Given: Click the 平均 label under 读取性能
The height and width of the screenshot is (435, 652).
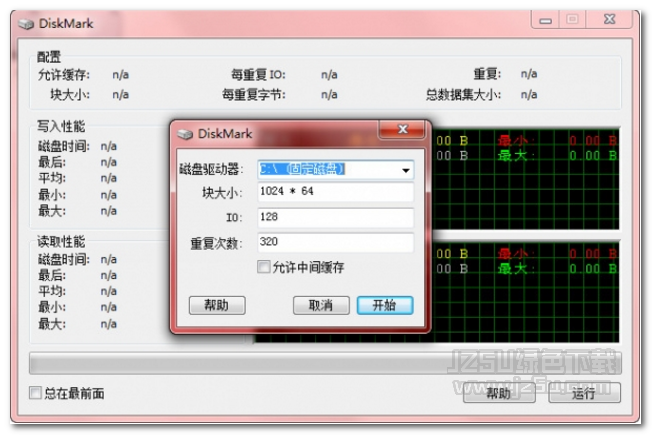Looking at the screenshot, I should [52, 291].
